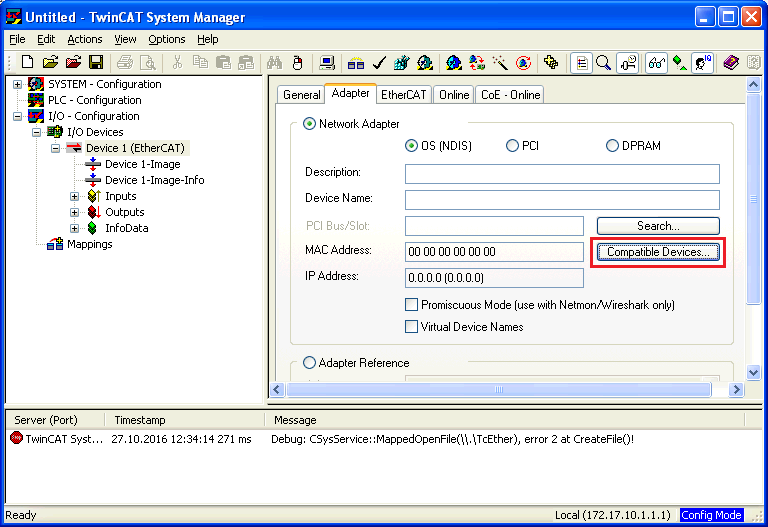The height and width of the screenshot is (527, 768).
Task: Open the Actions menu
Action: click(84, 39)
